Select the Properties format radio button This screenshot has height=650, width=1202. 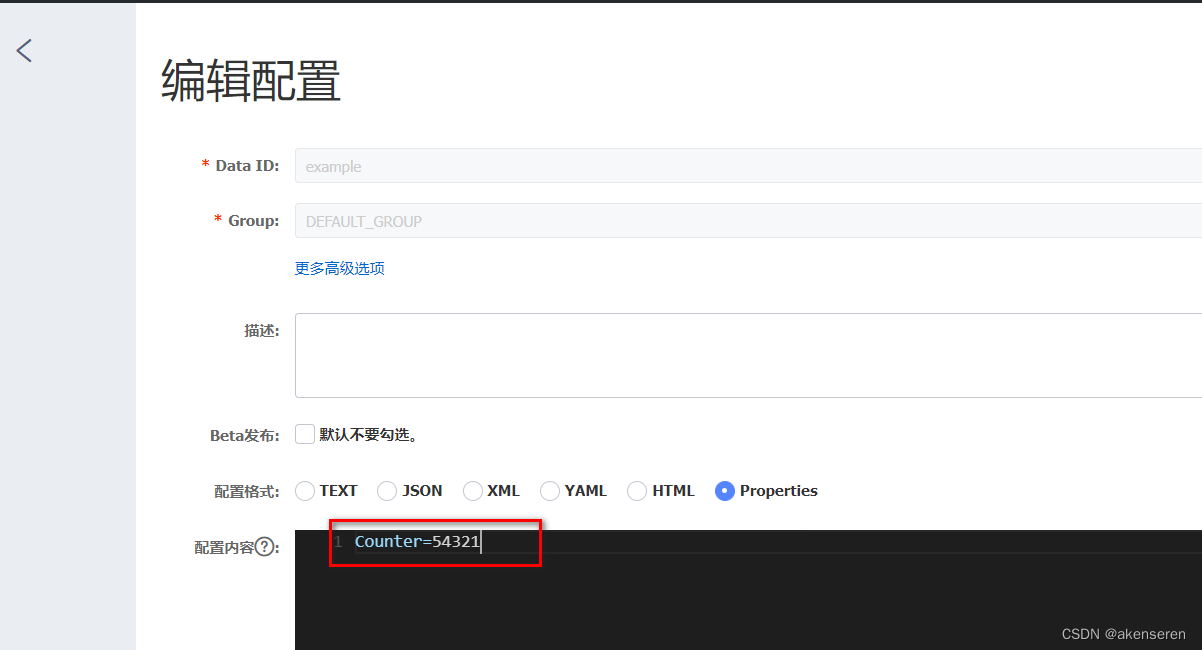725,491
